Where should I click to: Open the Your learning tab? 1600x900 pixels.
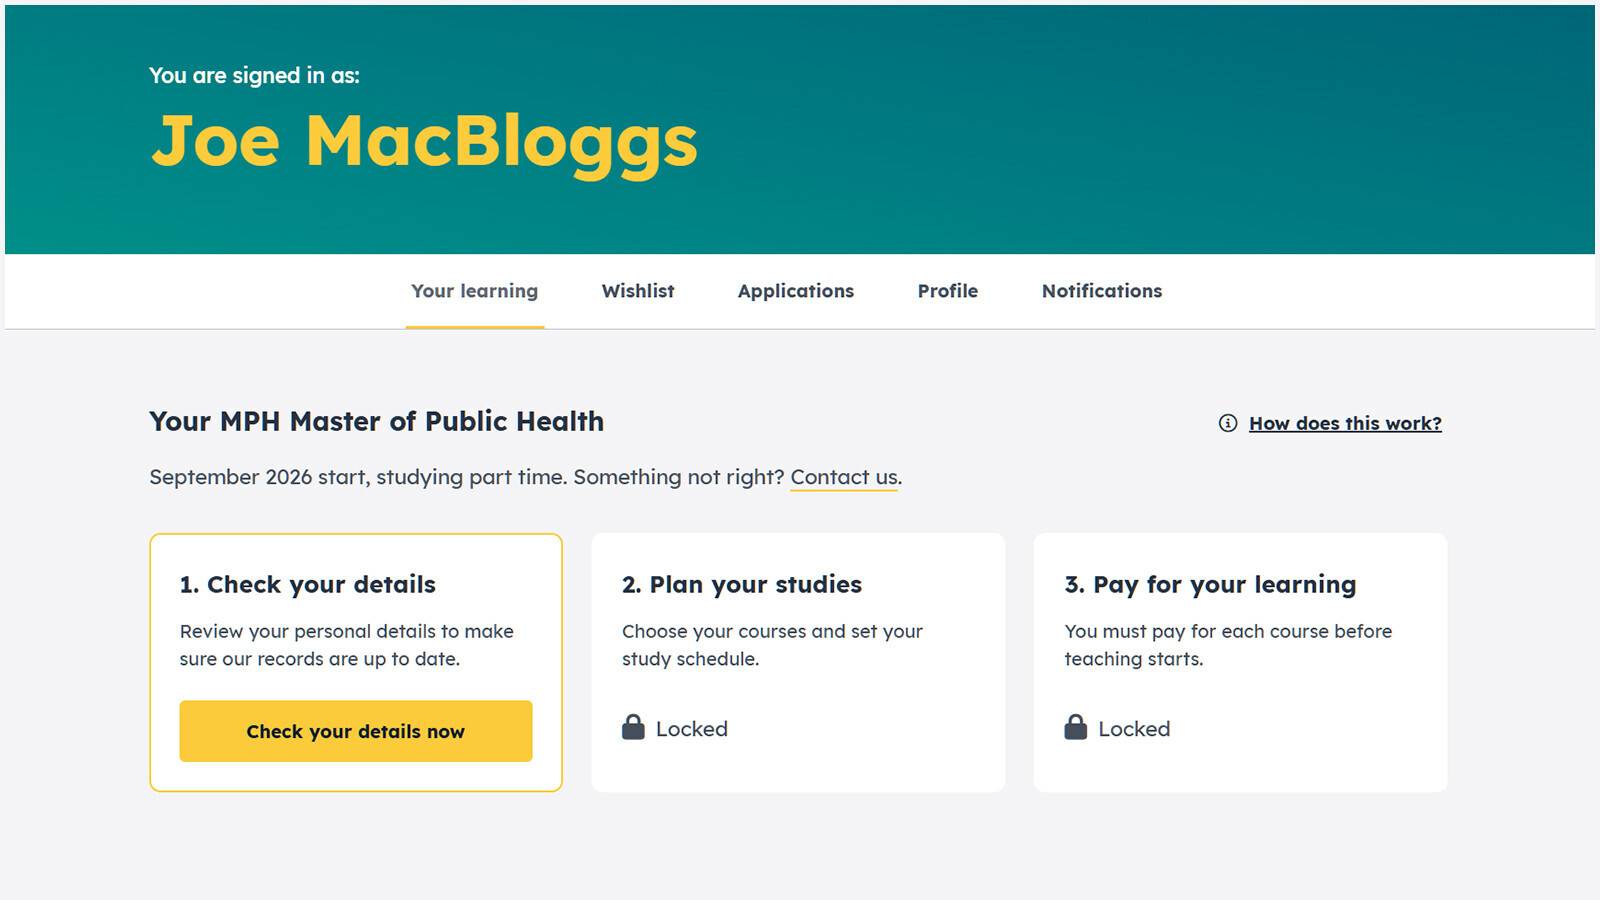tap(474, 291)
